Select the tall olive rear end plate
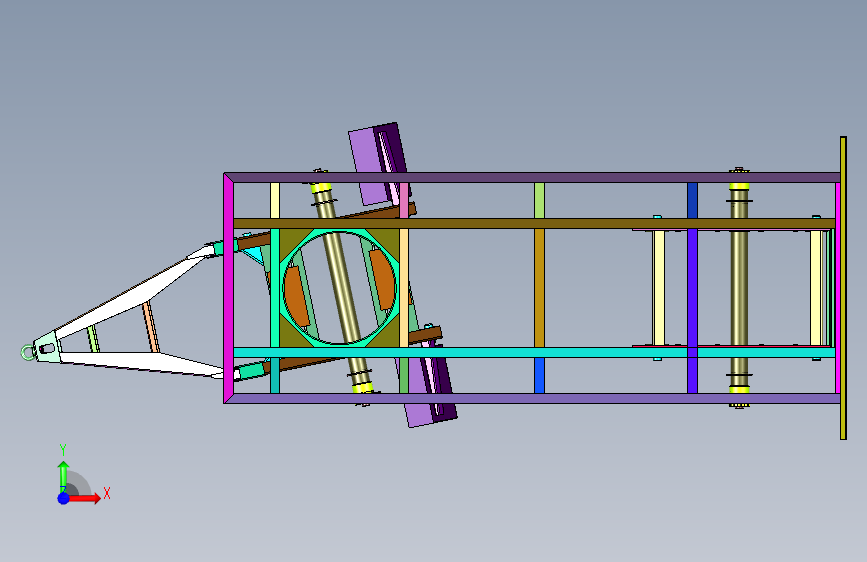Screen dimensions: 867x562 (843, 288)
